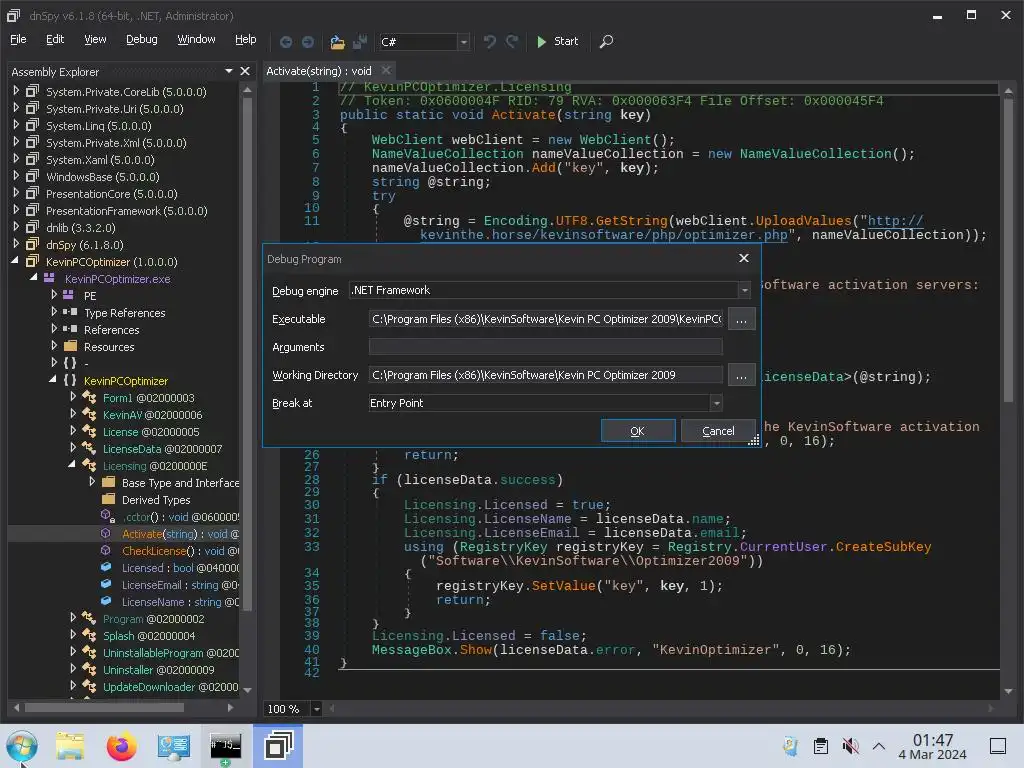Click the Open file folder icon
Viewport: 1024px width, 768px height.
[x=337, y=42]
